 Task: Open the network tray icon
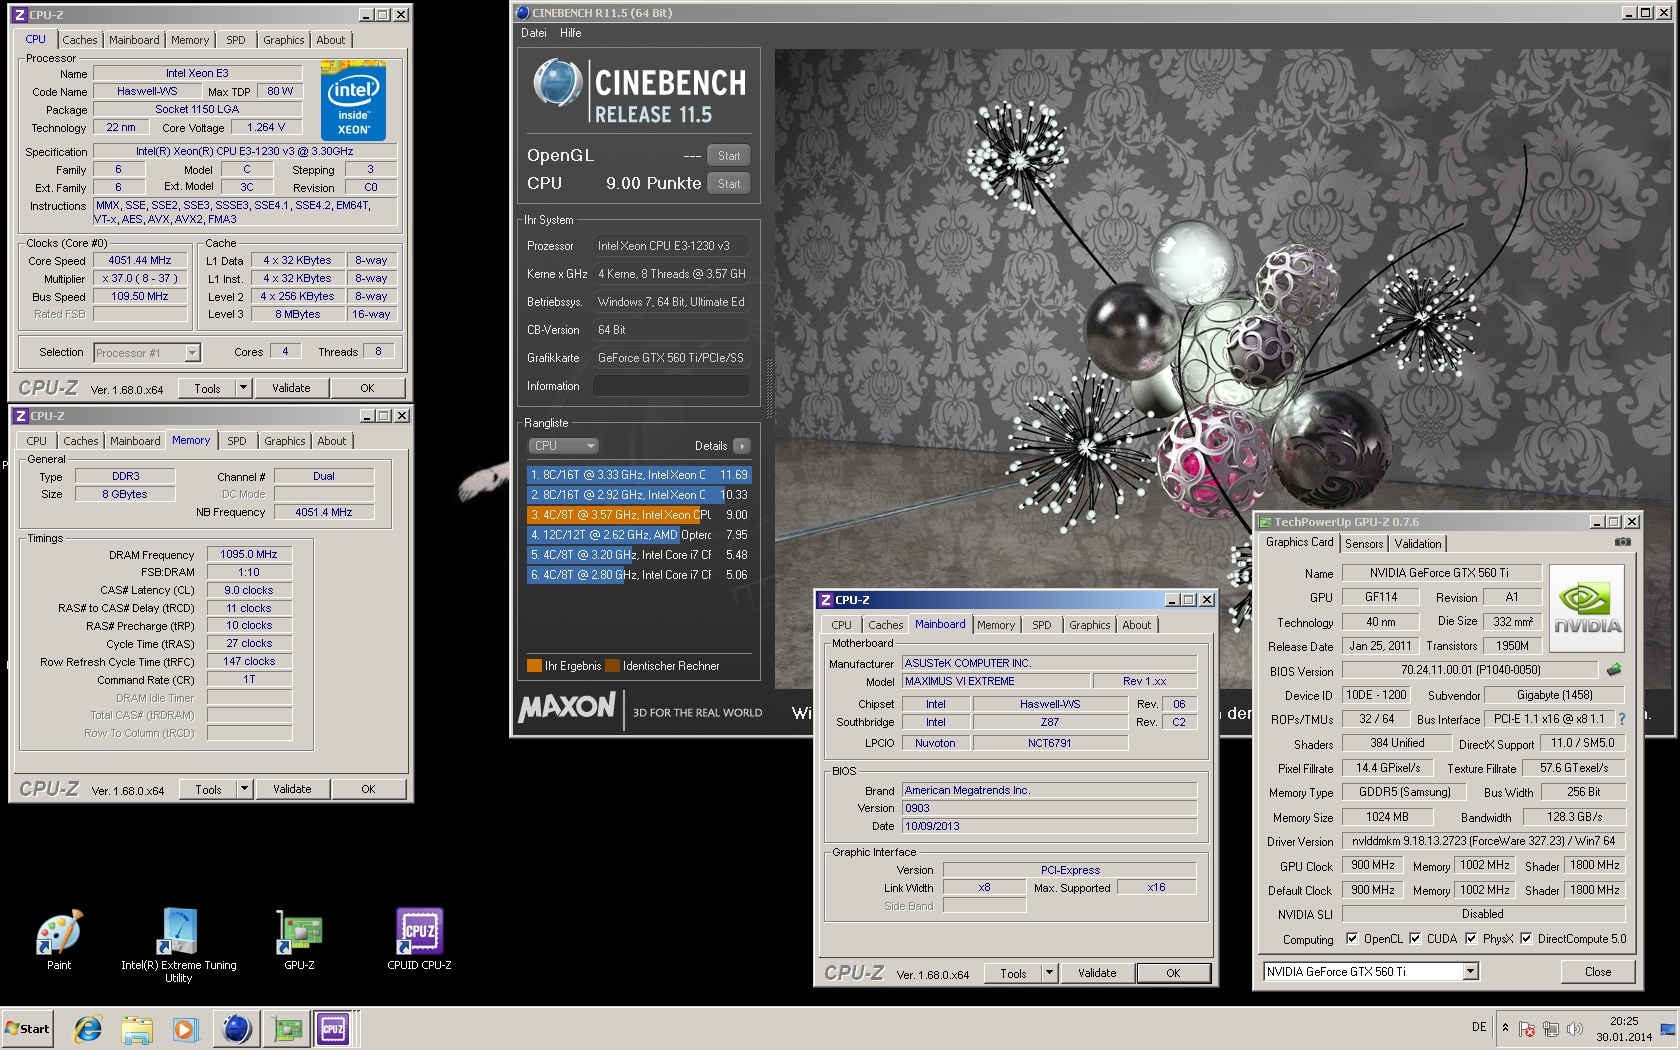click(x=1551, y=1029)
